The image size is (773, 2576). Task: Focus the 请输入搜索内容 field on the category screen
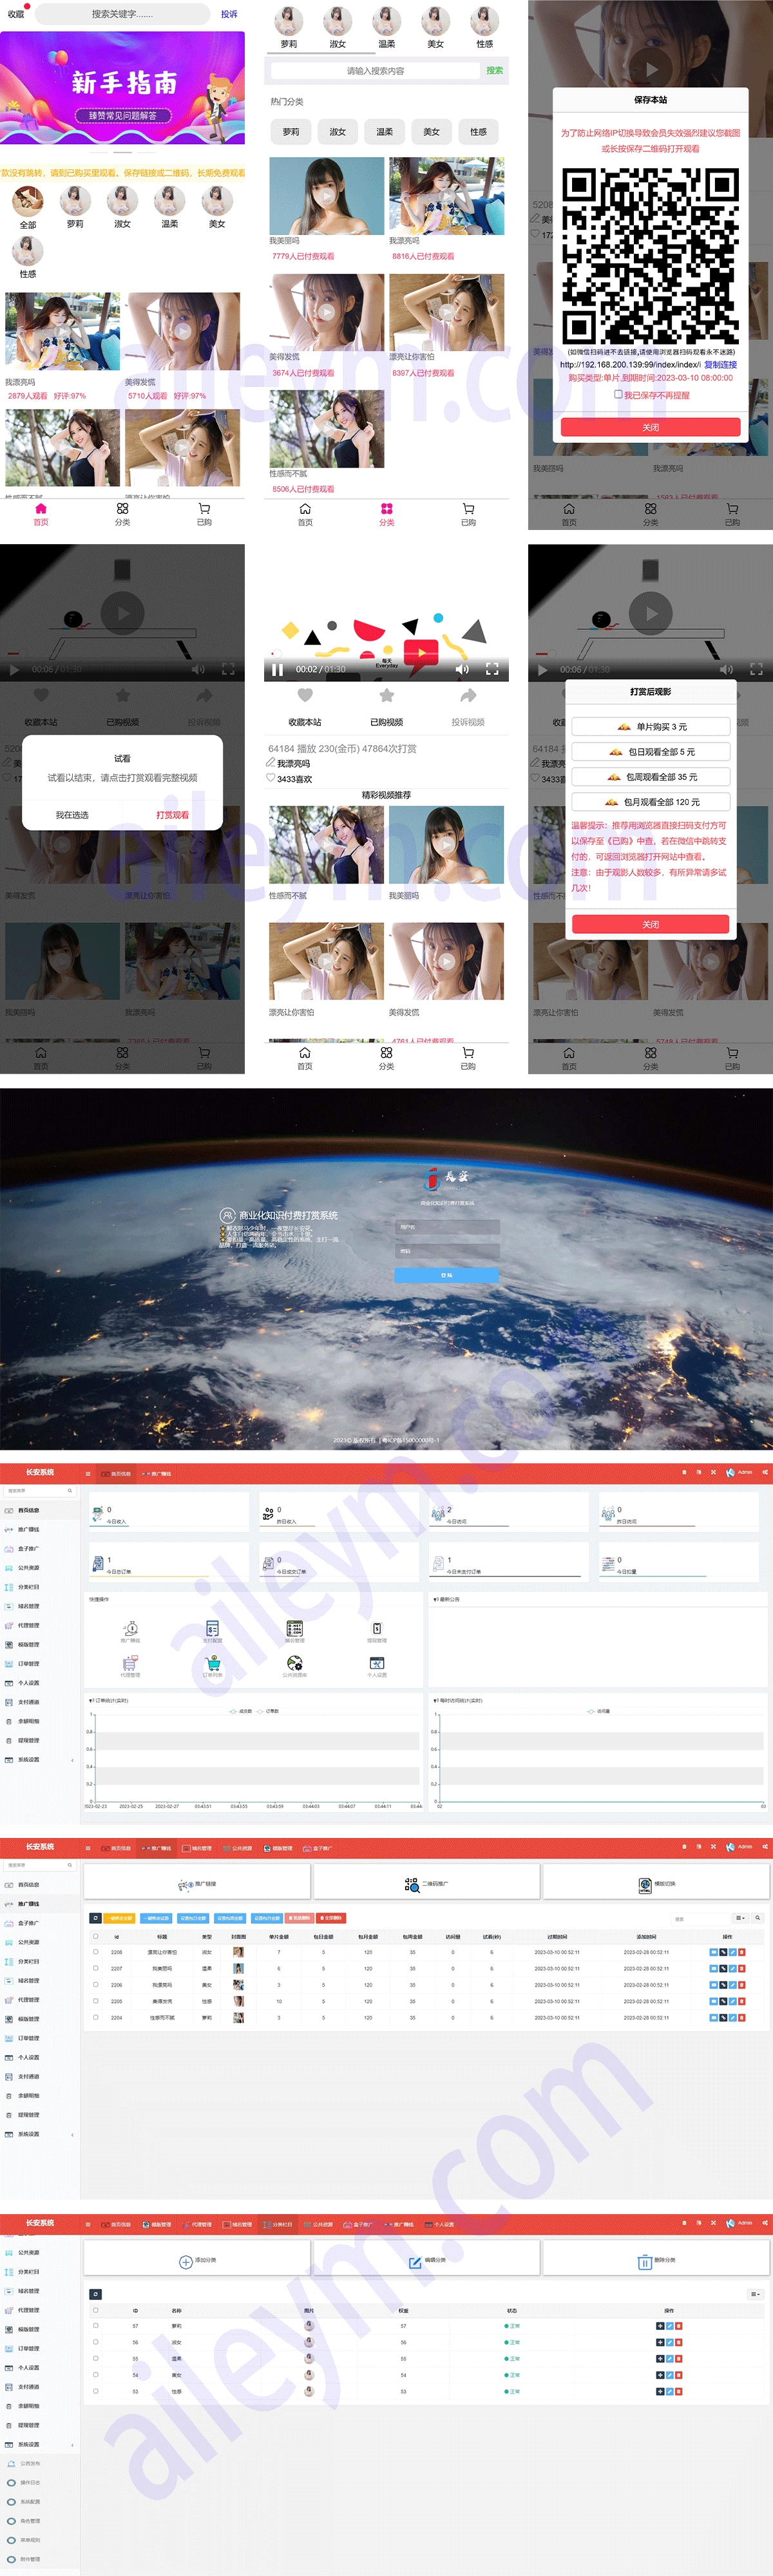point(375,71)
